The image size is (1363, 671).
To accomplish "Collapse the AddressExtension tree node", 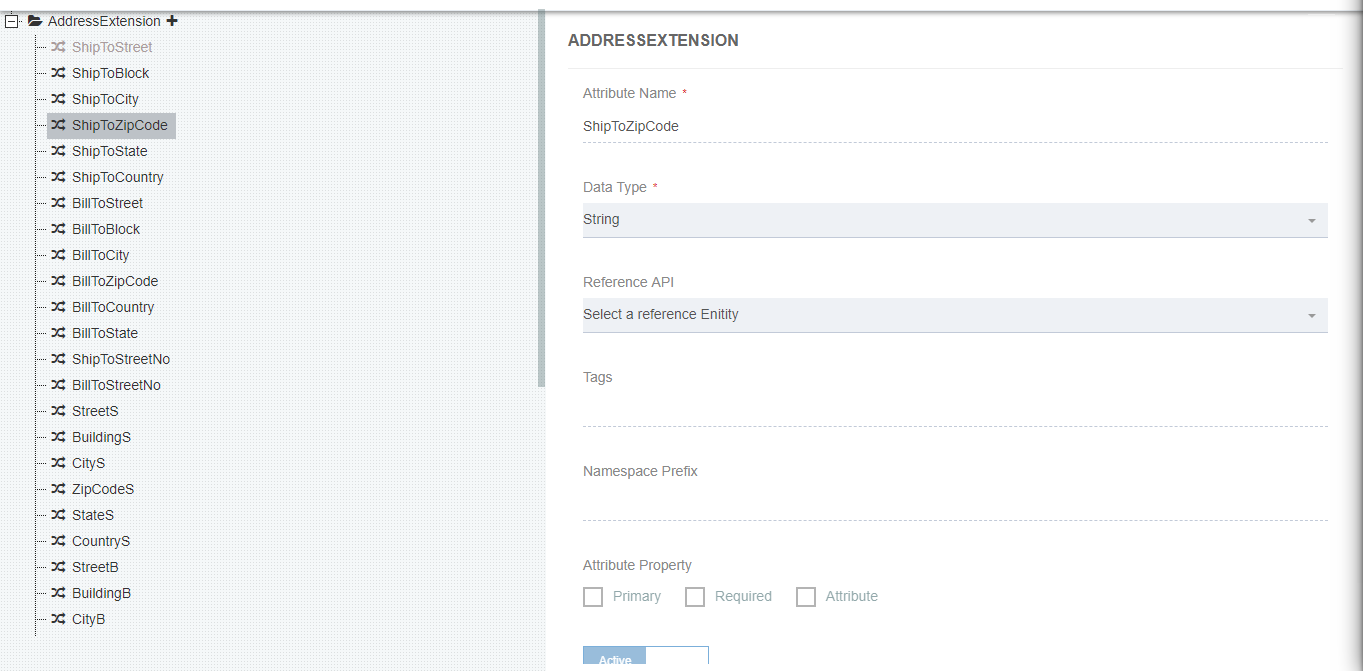I will 11,20.
